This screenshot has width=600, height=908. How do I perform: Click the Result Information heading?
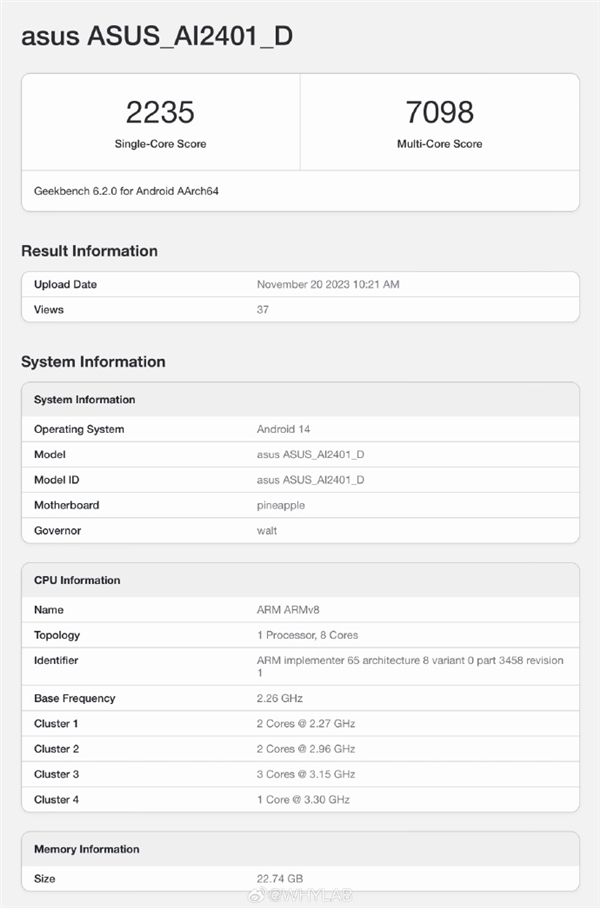pos(89,251)
